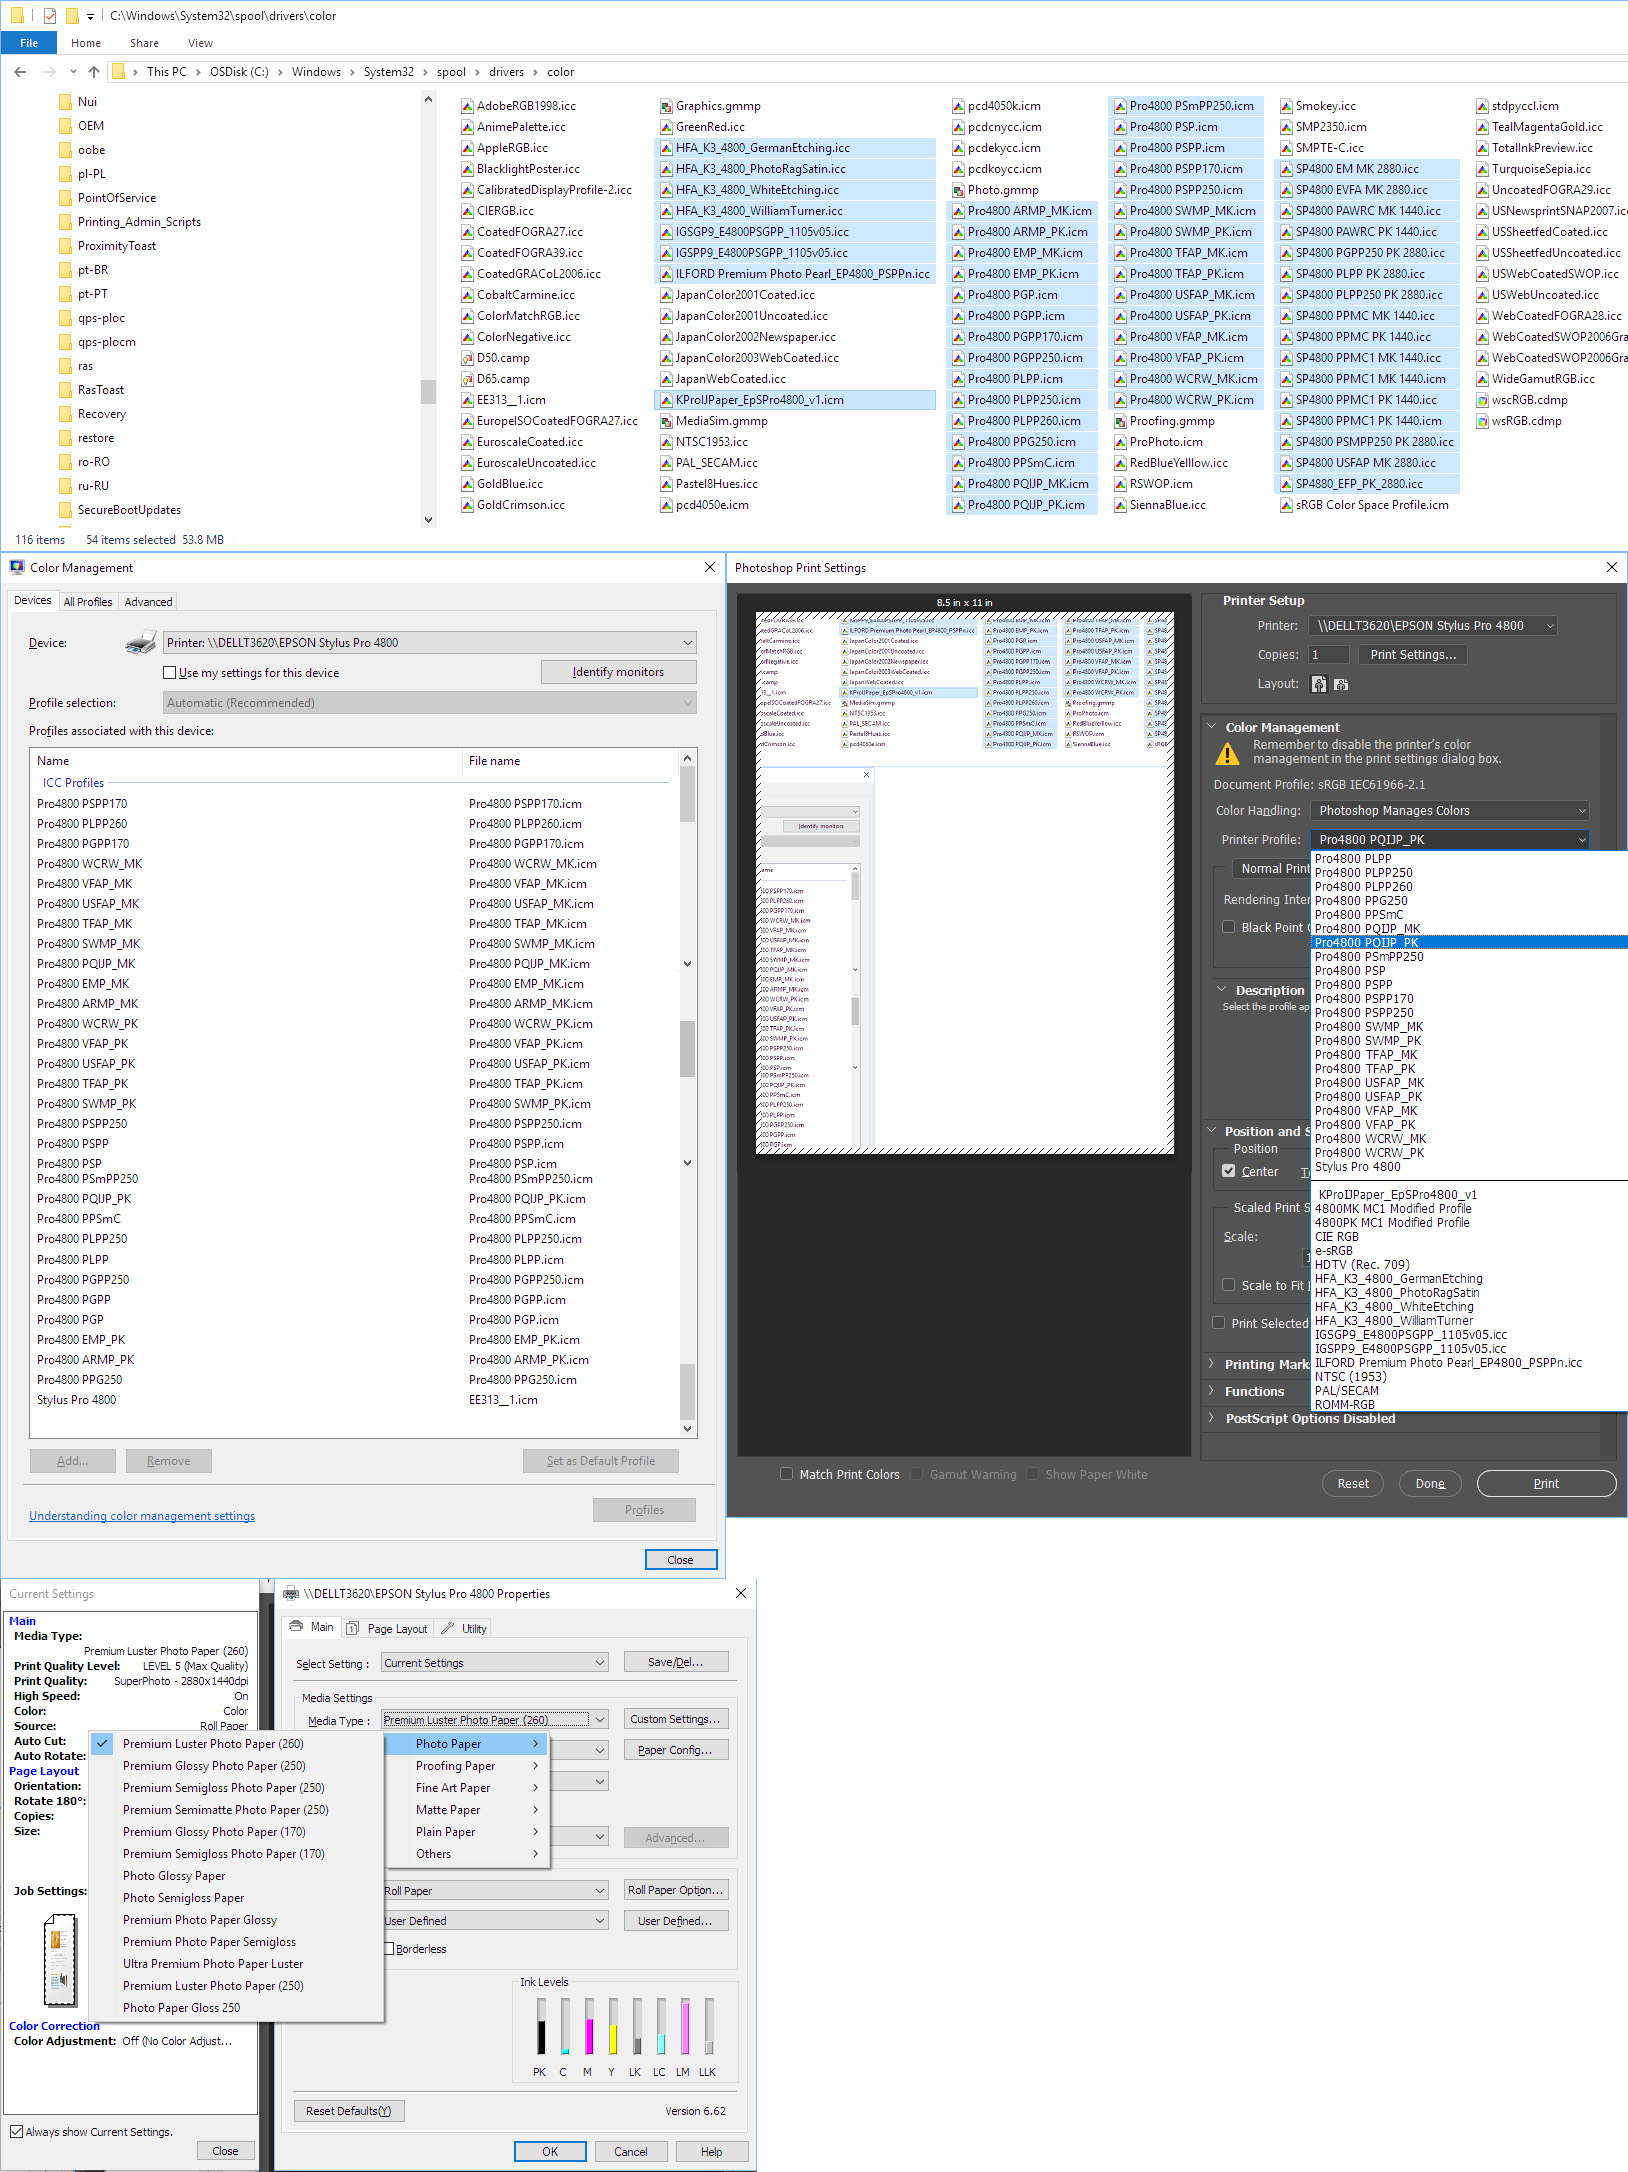
Task: Click the Back arrow in File Explorer
Action: 20,71
